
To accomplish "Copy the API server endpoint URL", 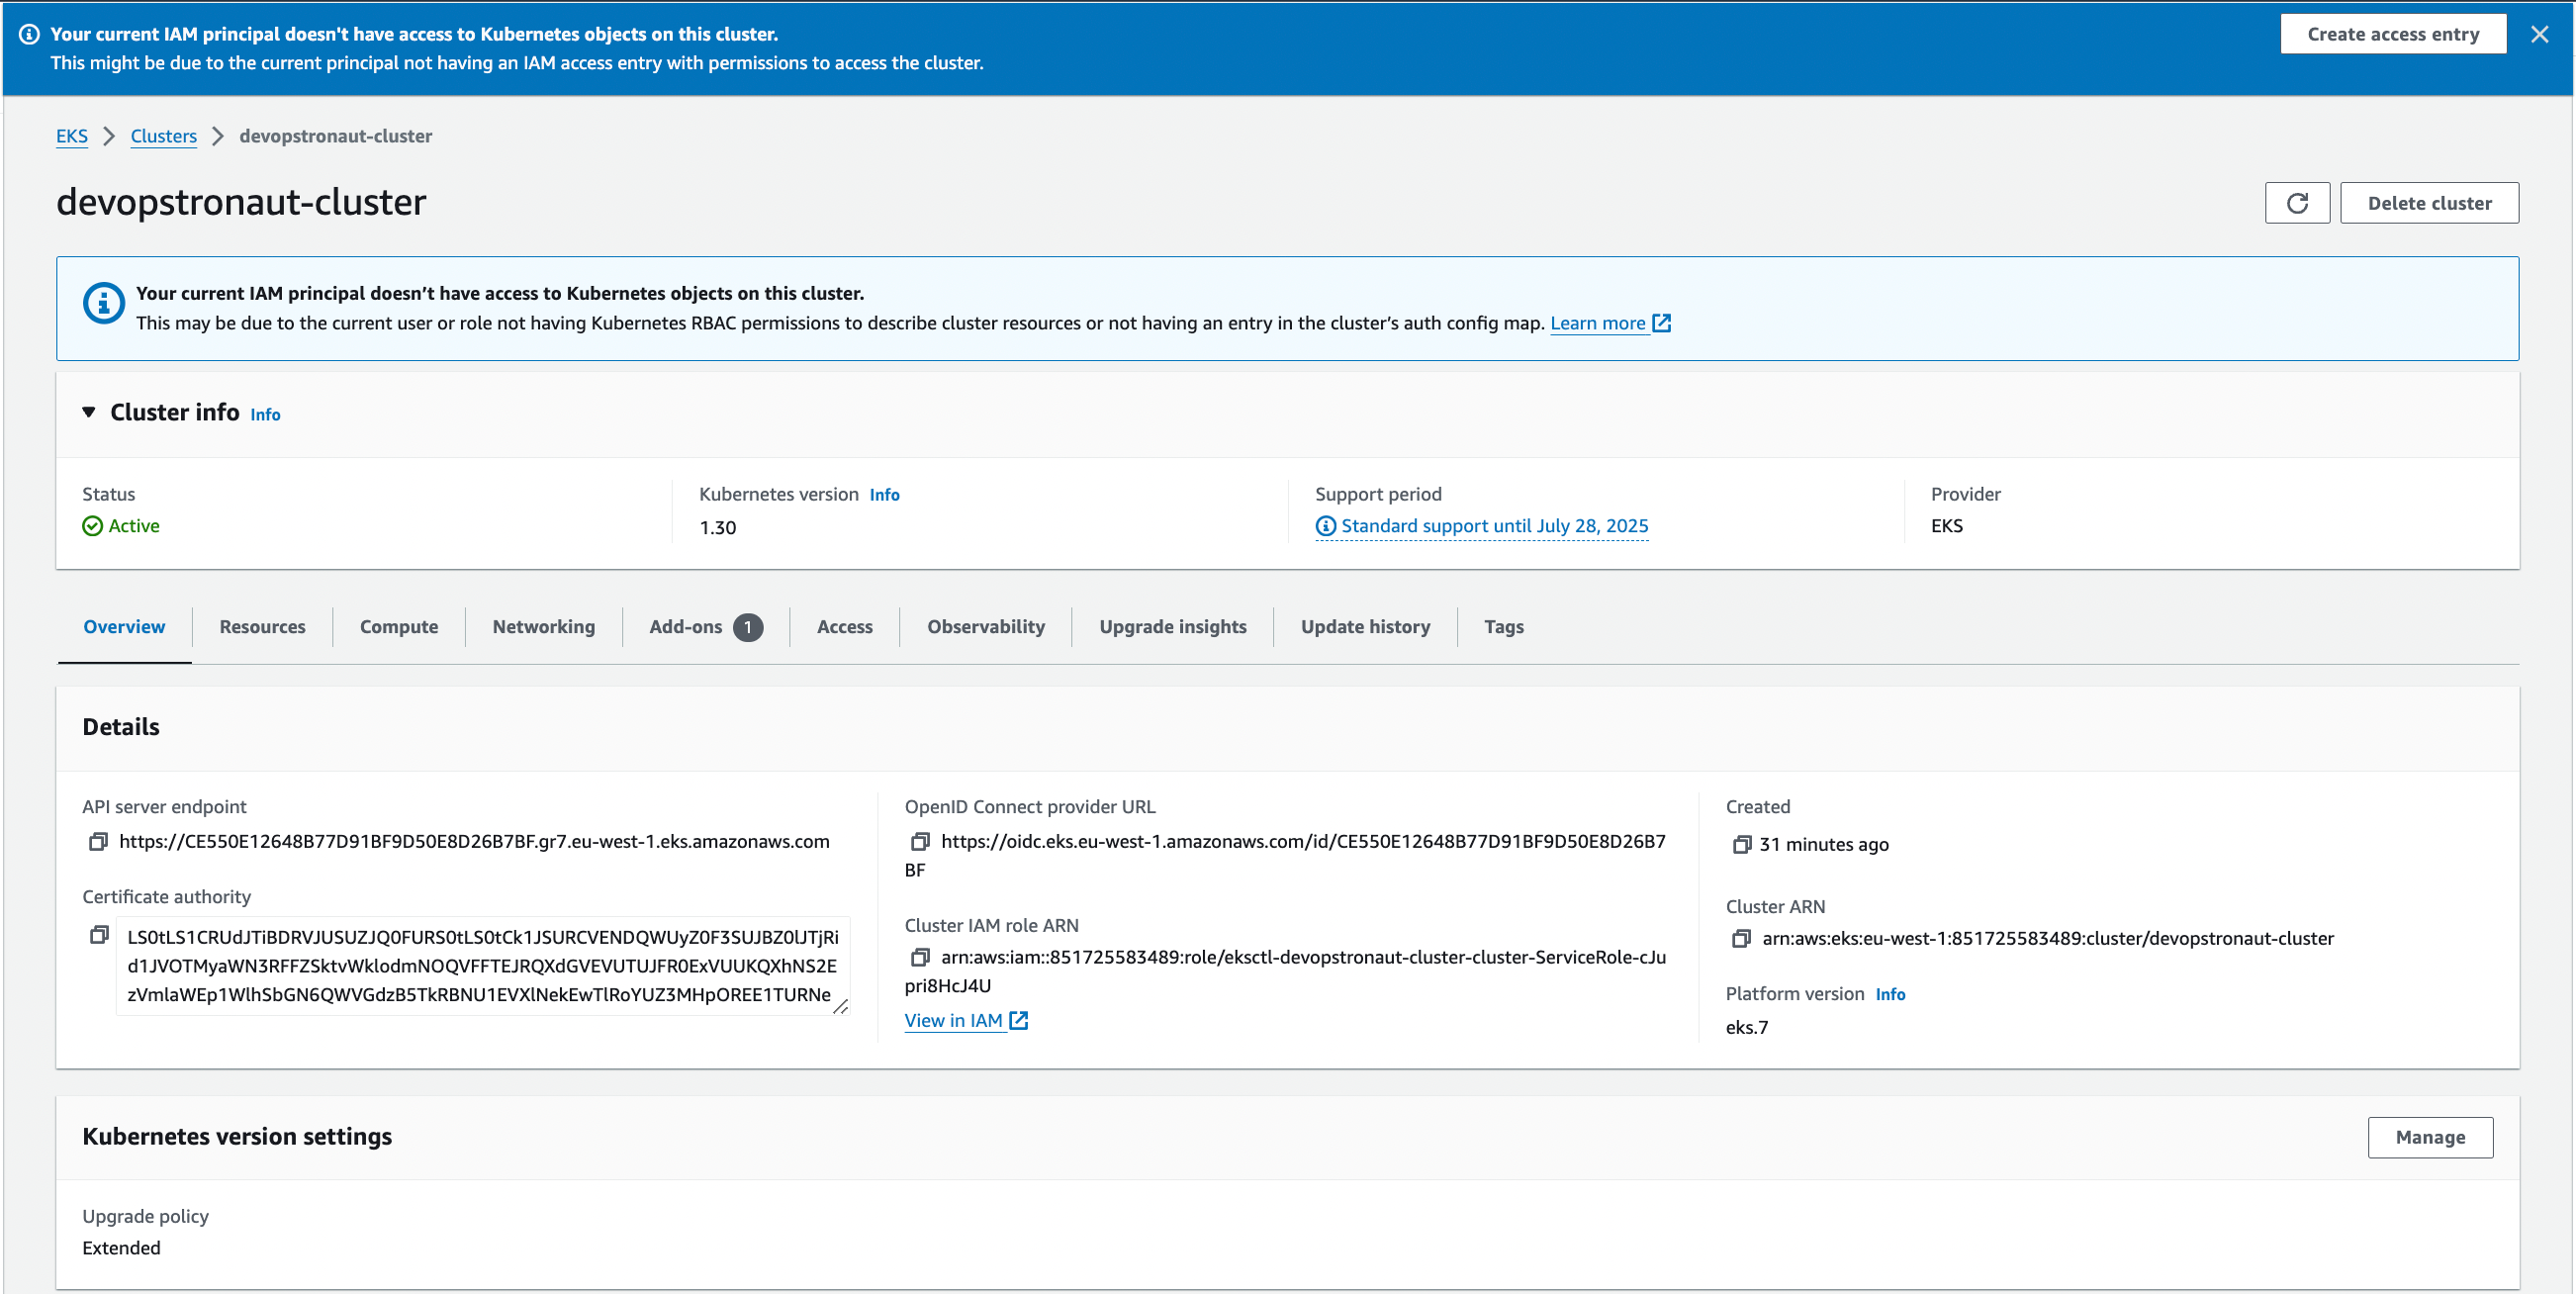I will point(98,842).
